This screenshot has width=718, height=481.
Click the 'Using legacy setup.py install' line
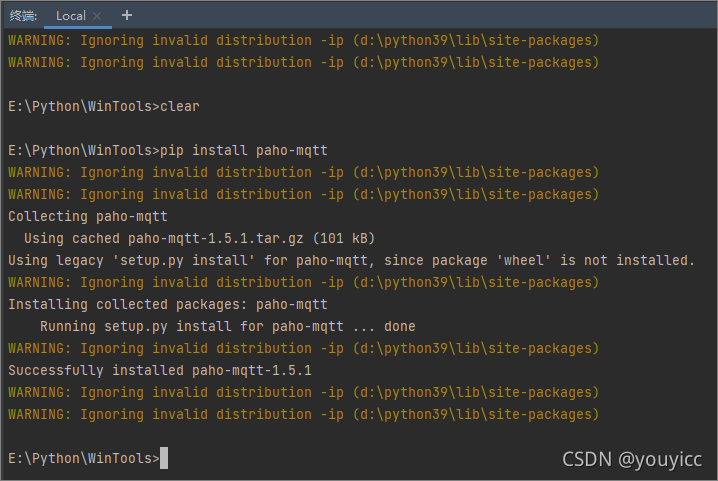coord(351,260)
